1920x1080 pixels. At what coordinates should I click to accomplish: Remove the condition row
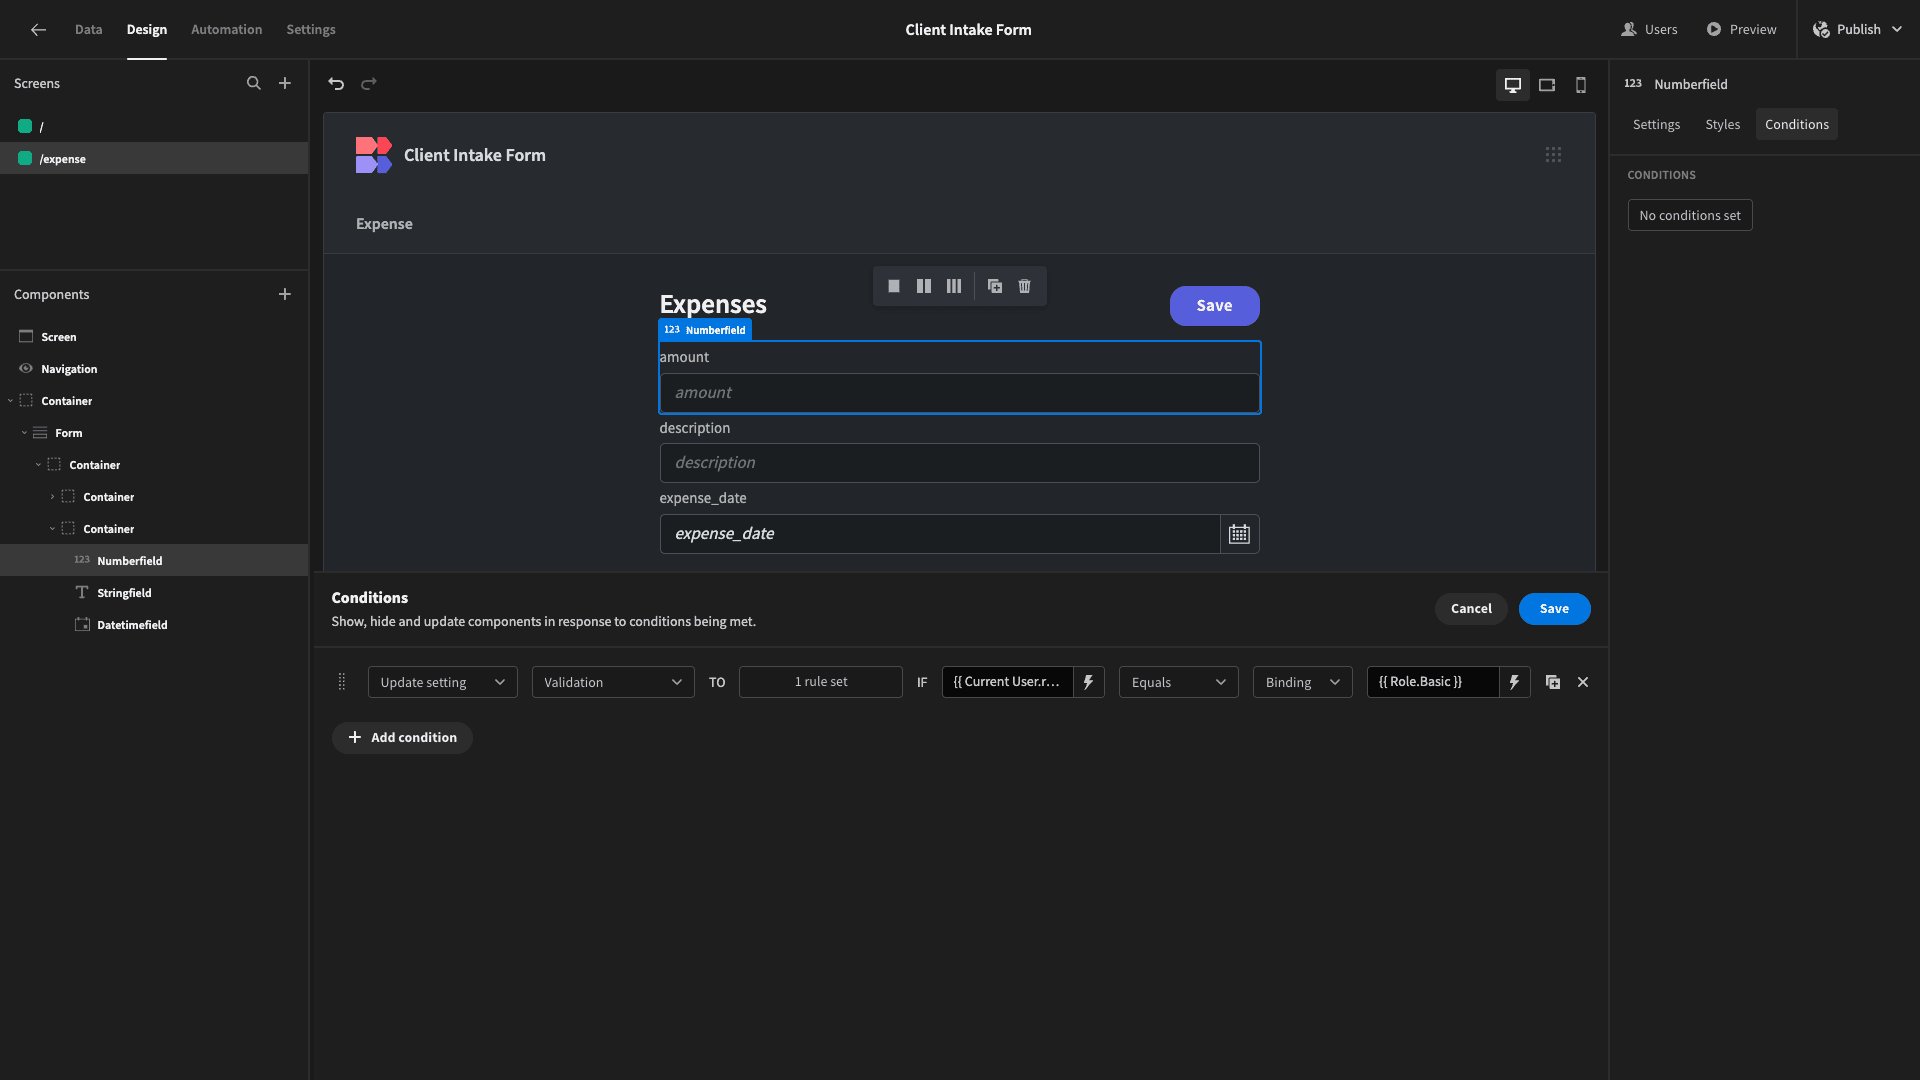pyautogui.click(x=1583, y=682)
